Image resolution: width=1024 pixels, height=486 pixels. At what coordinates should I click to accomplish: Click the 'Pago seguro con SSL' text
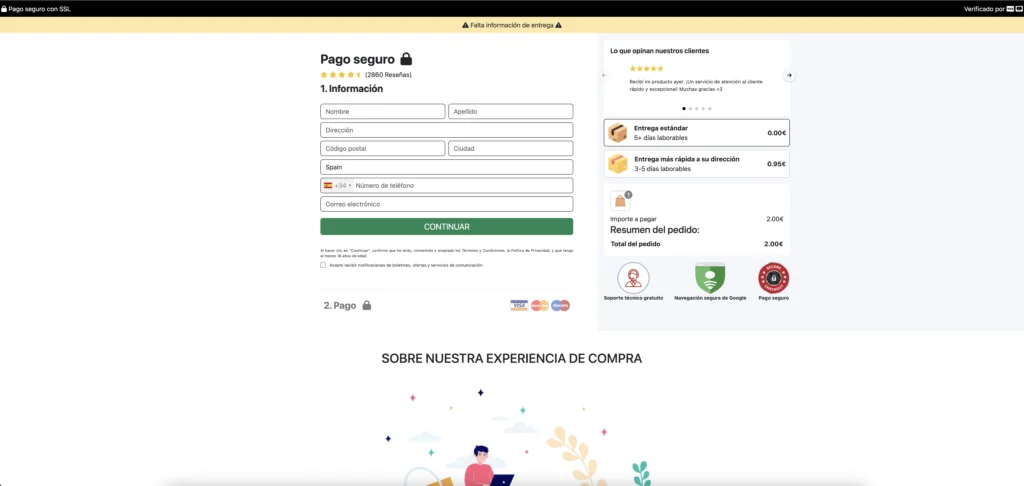[40, 9]
